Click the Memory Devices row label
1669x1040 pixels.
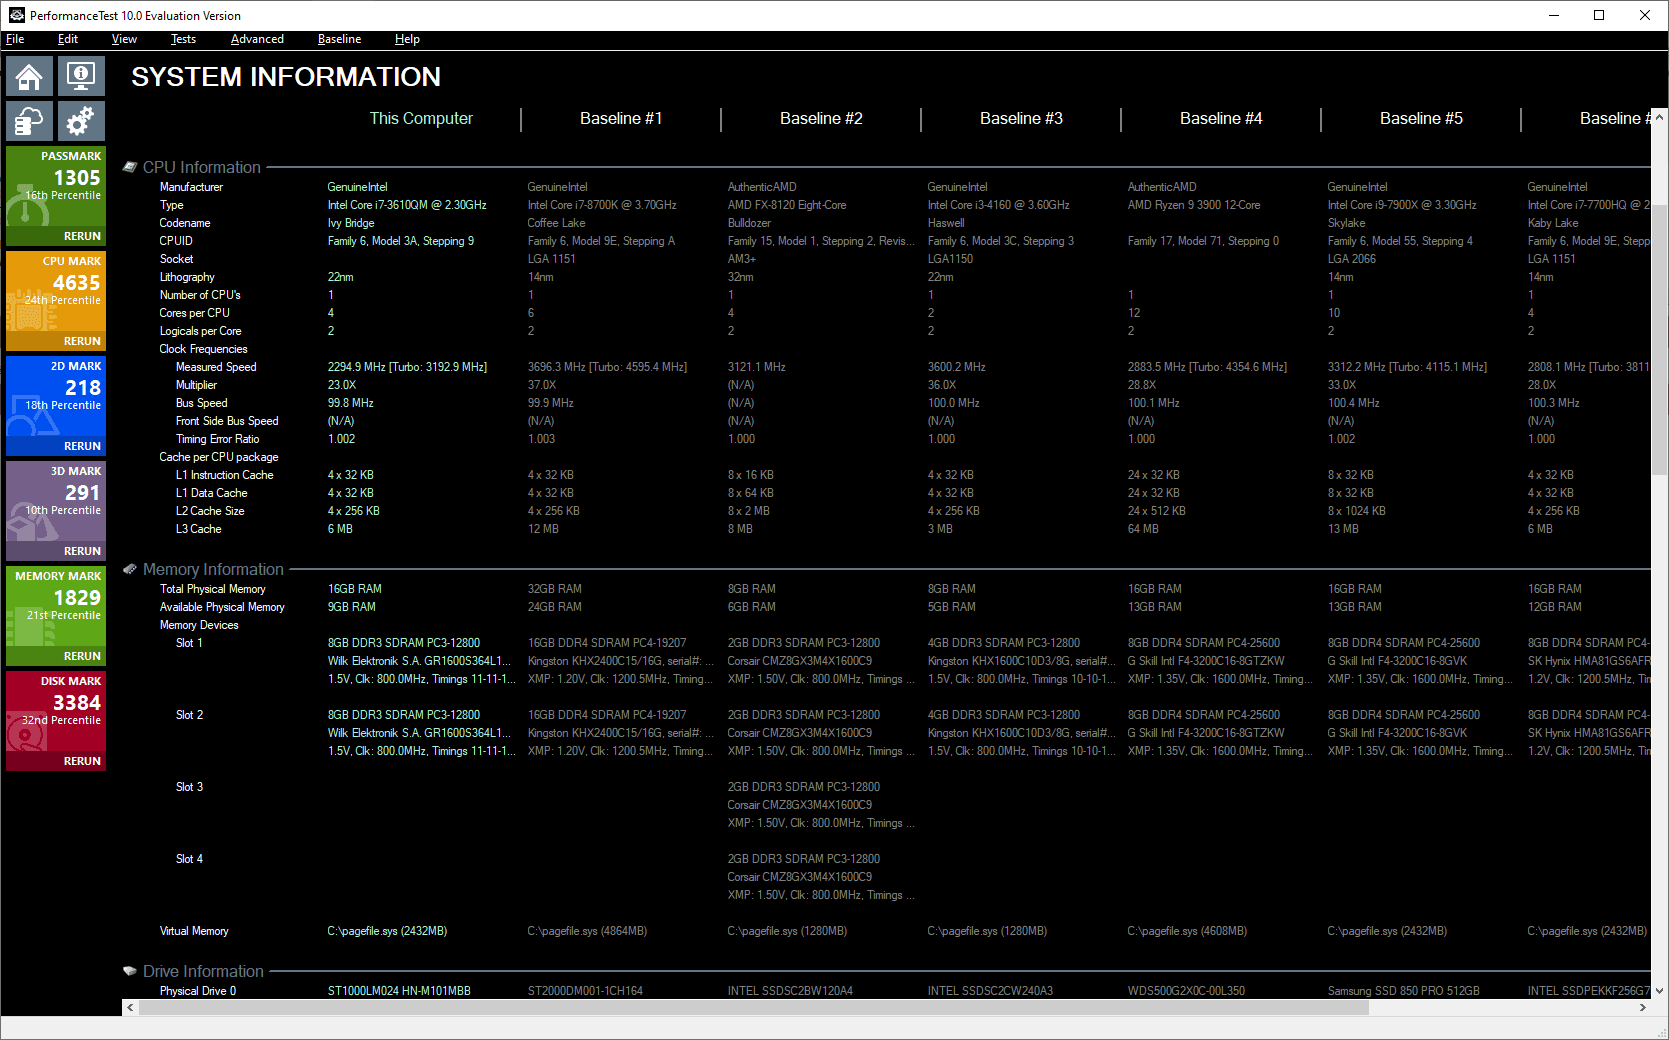(199, 625)
